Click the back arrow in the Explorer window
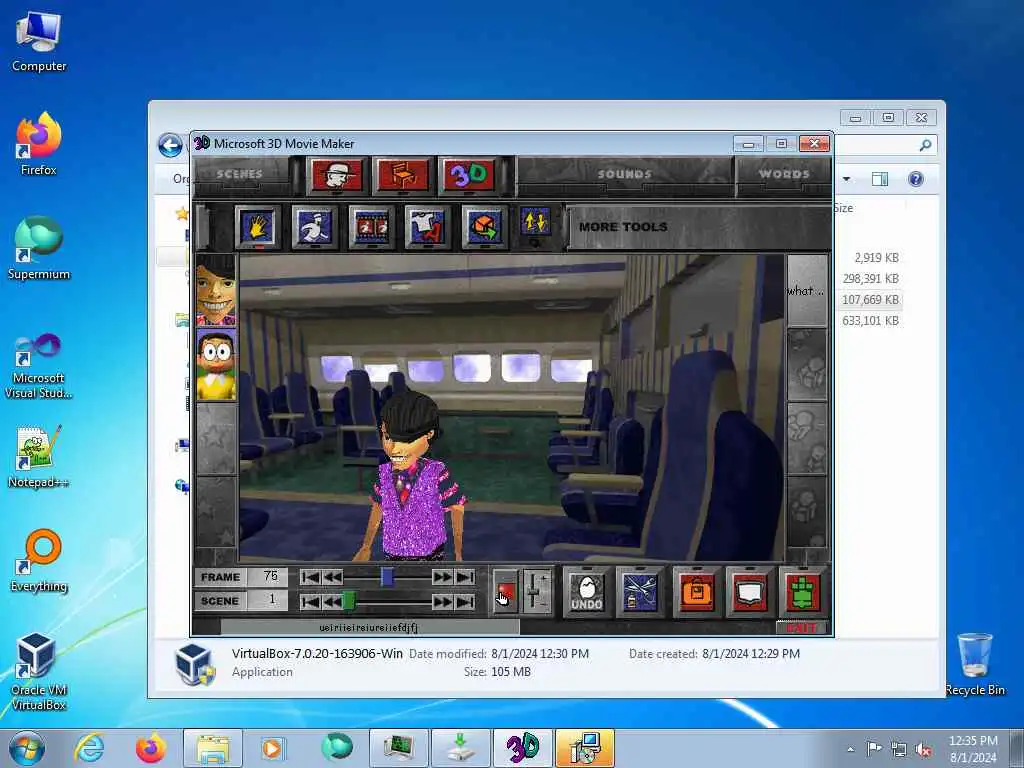The image size is (1024, 768). [170, 145]
